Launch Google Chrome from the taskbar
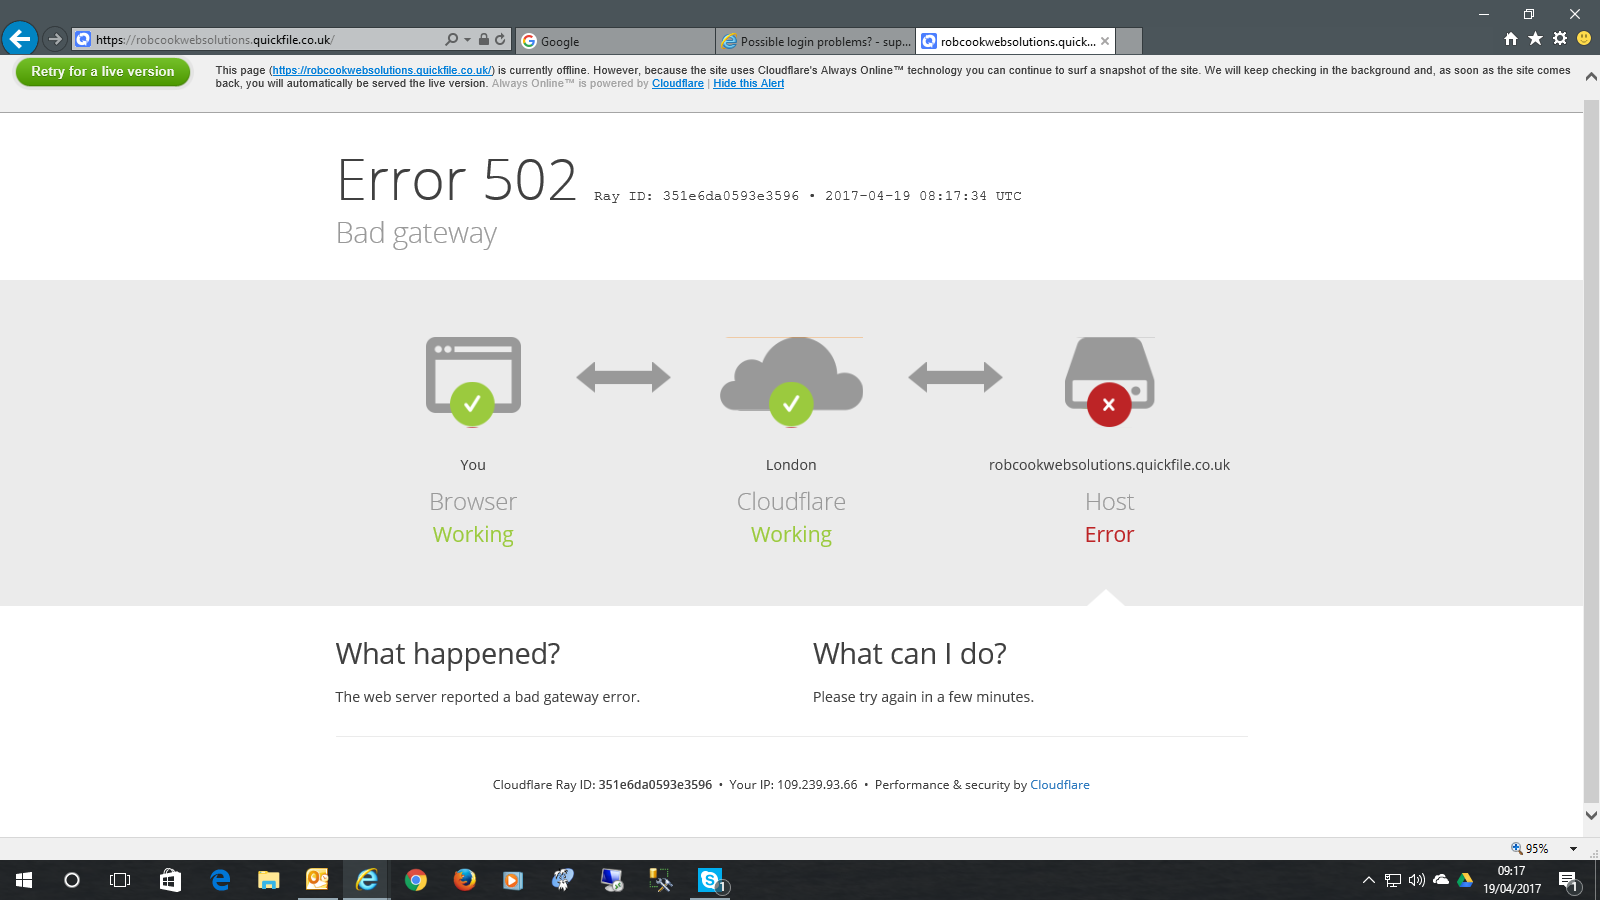The height and width of the screenshot is (900, 1600). coord(416,880)
